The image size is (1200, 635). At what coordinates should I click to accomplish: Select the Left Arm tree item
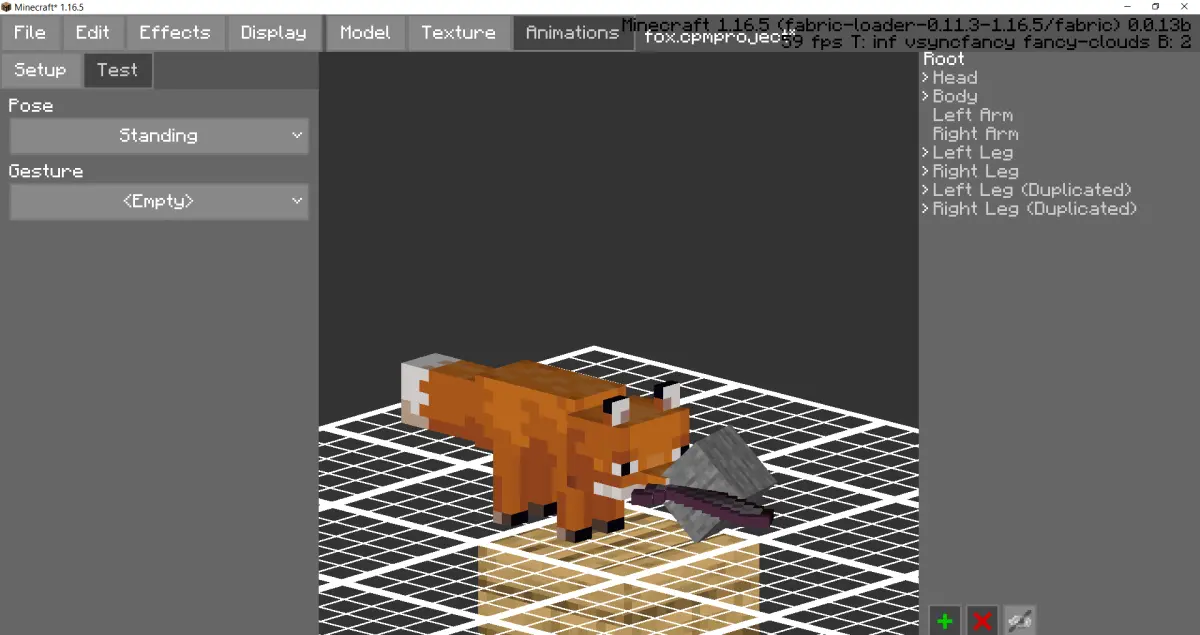pos(972,115)
